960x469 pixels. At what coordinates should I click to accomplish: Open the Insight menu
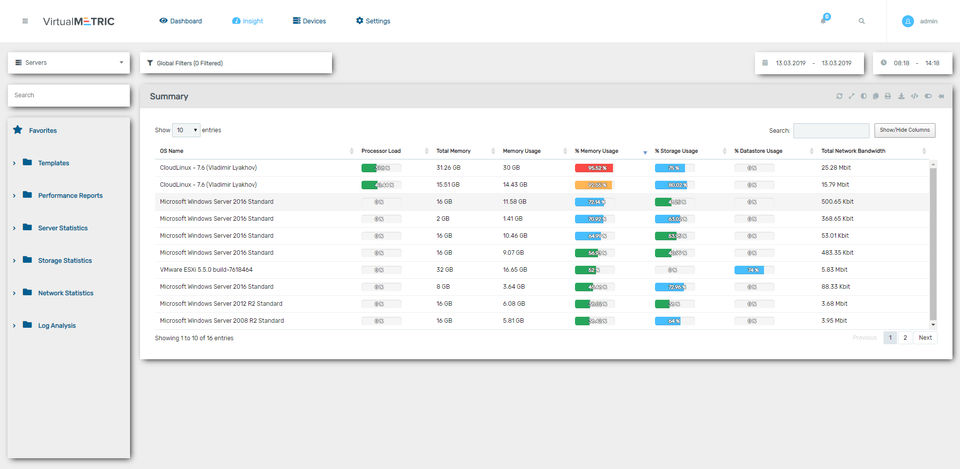point(248,21)
